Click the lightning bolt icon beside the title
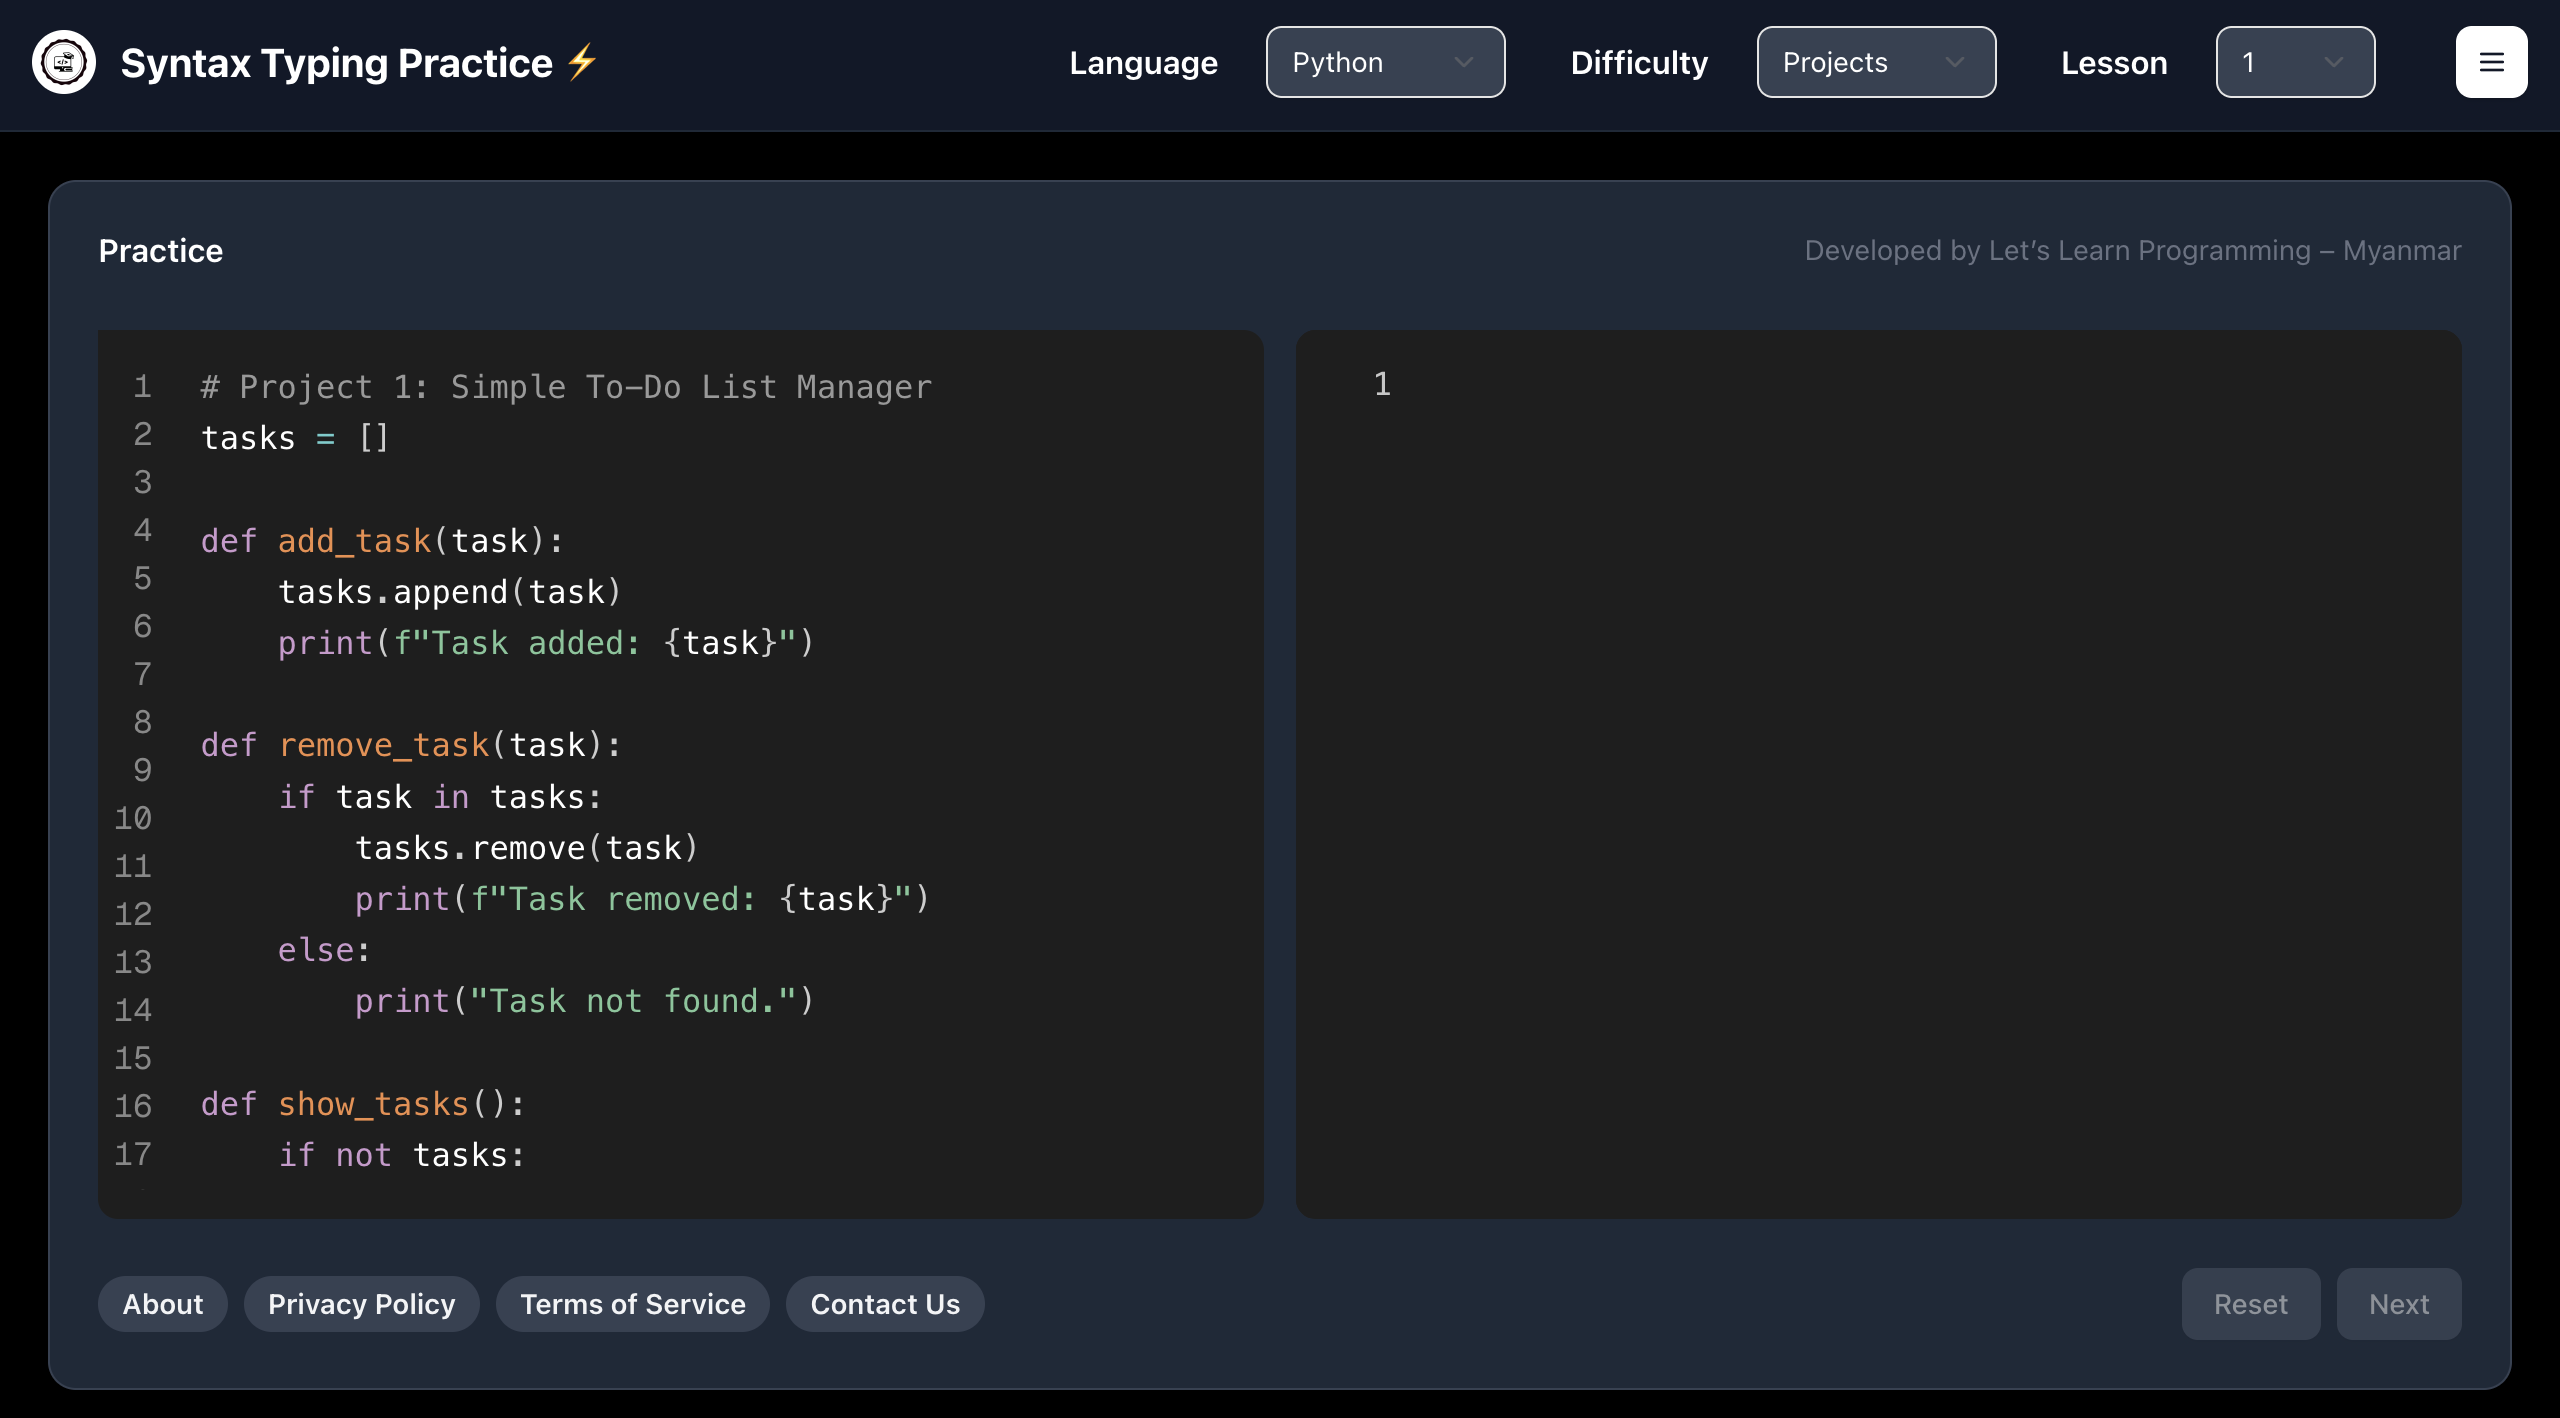Viewport: 2560px width, 1418px height. (582, 61)
